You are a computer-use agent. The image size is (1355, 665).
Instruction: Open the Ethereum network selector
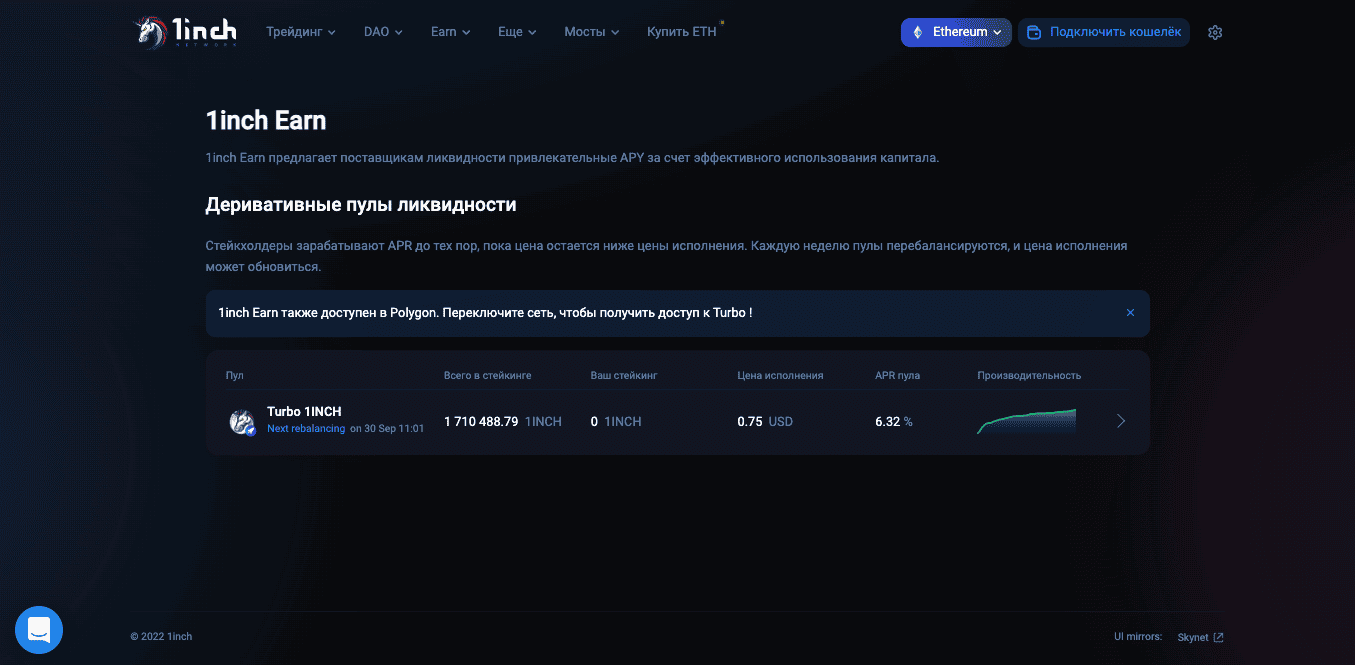[x=956, y=32]
